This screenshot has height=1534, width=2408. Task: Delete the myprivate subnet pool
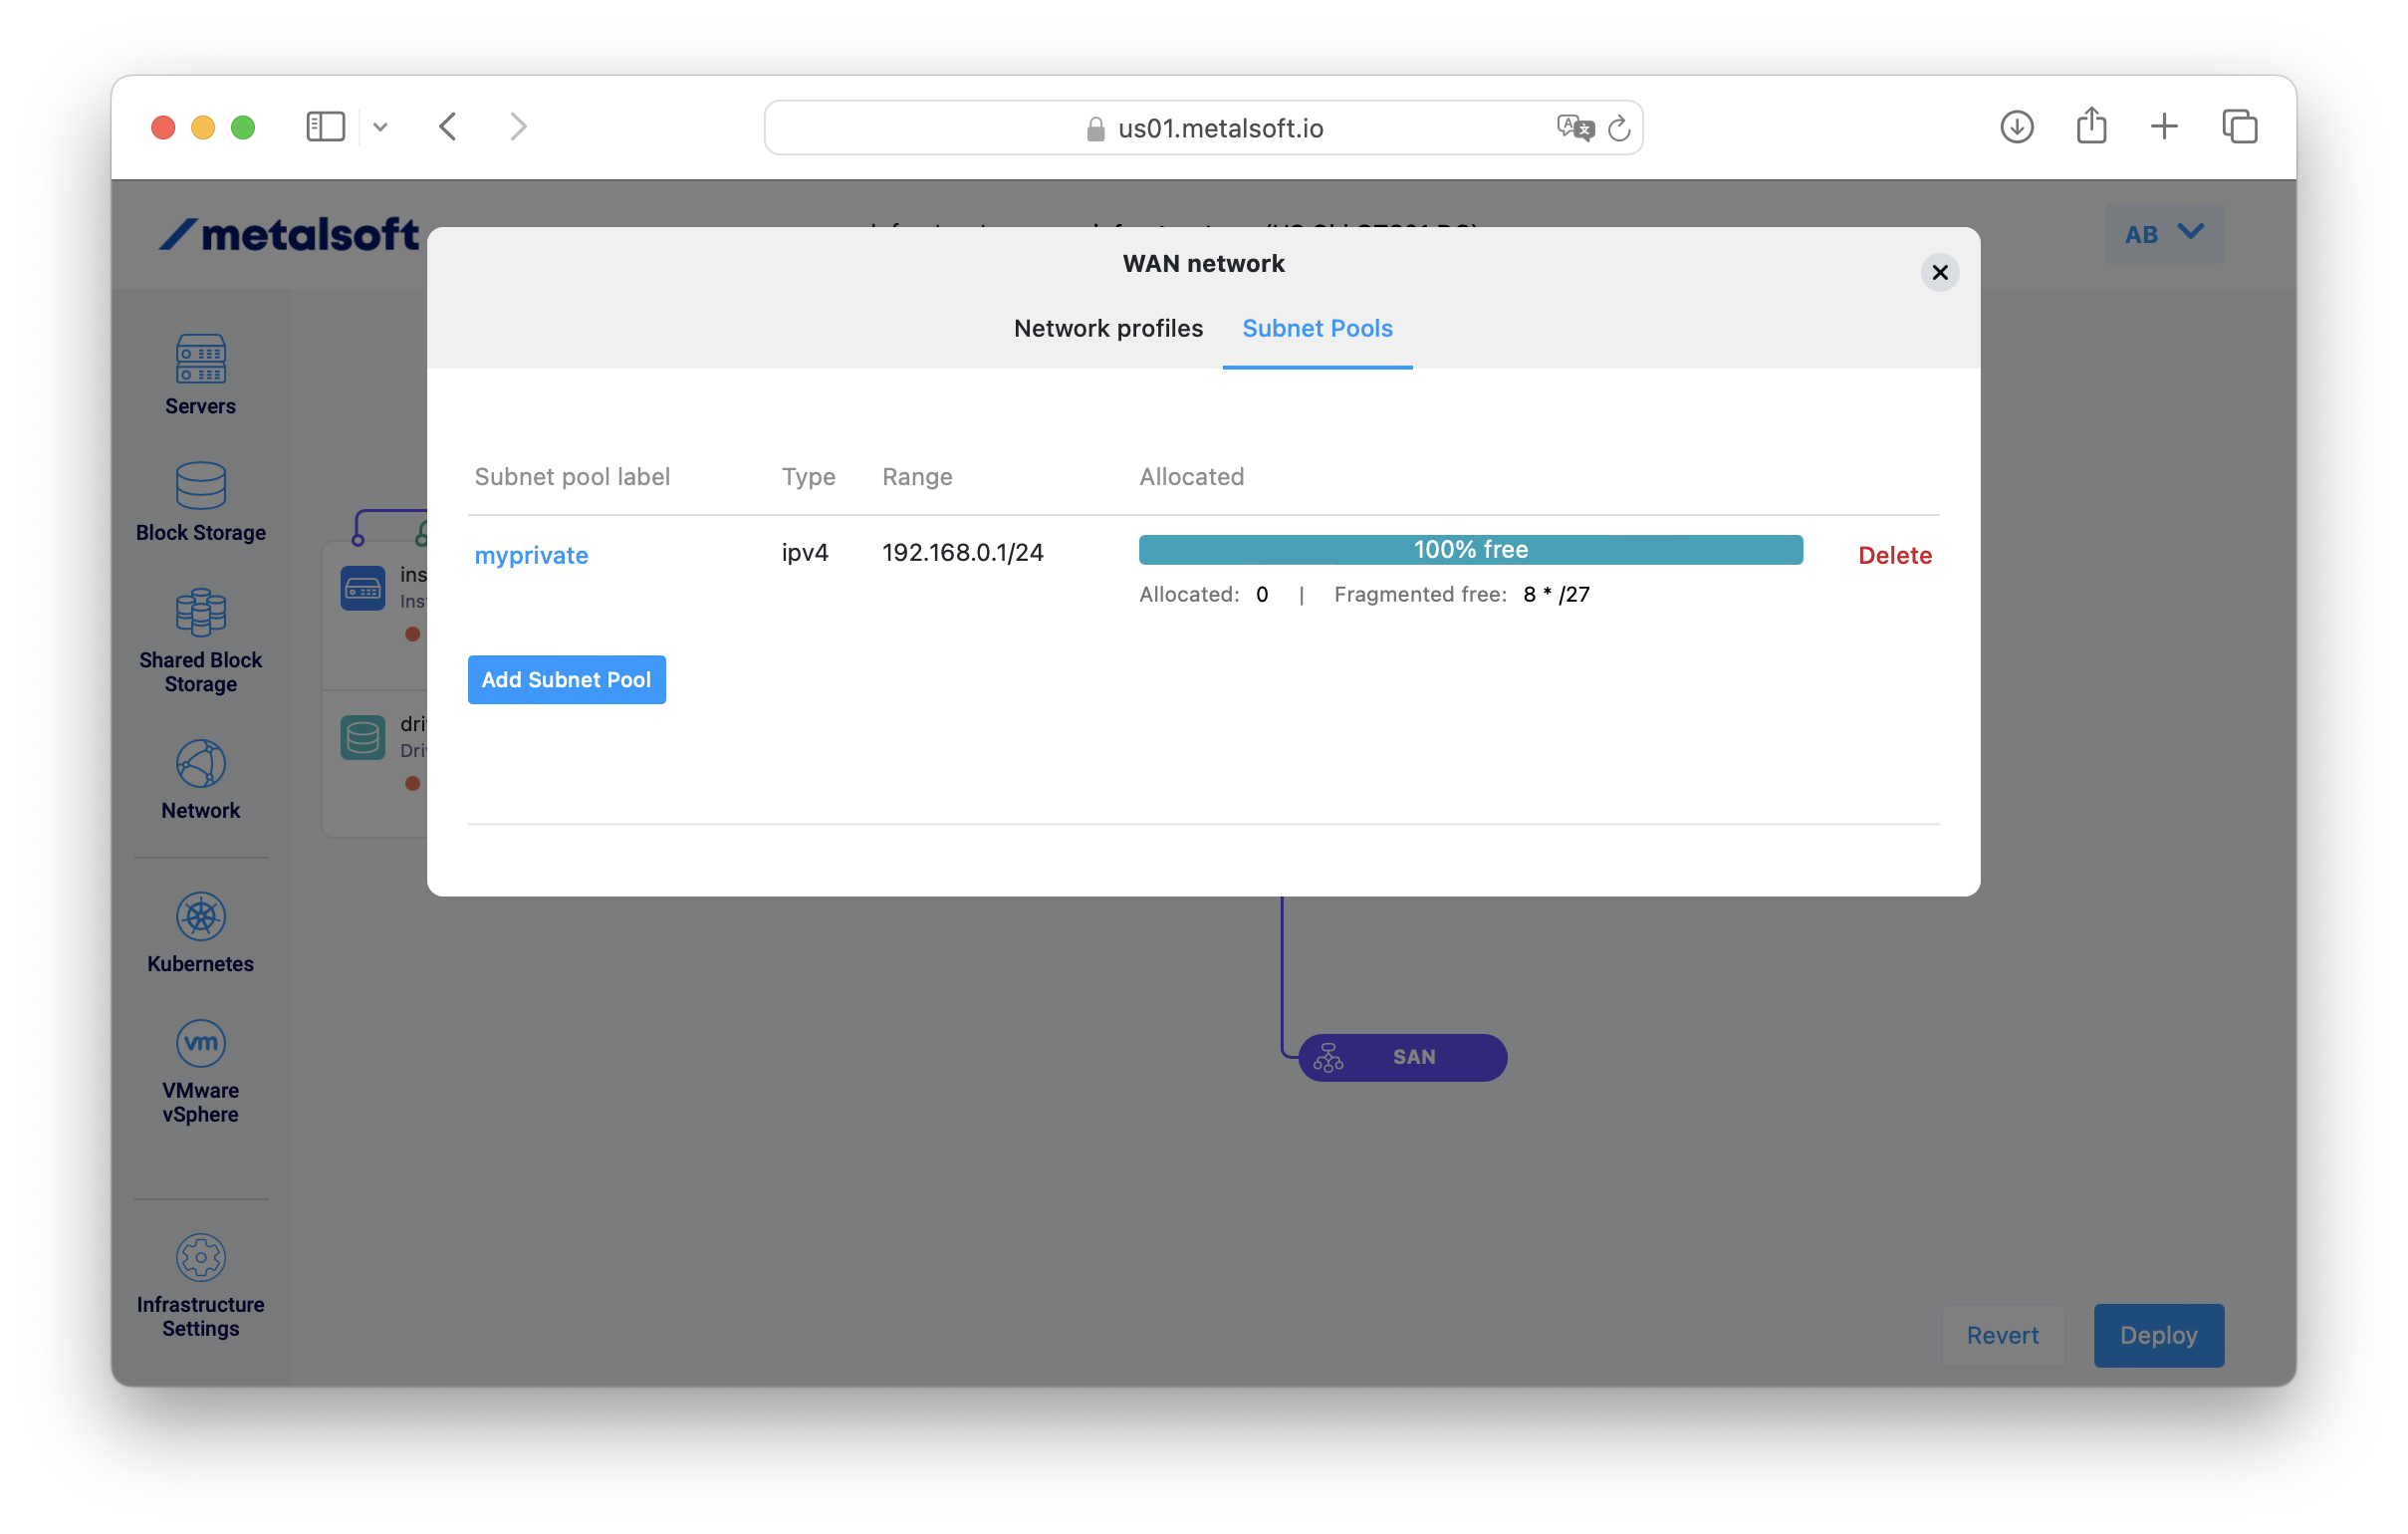click(1894, 555)
